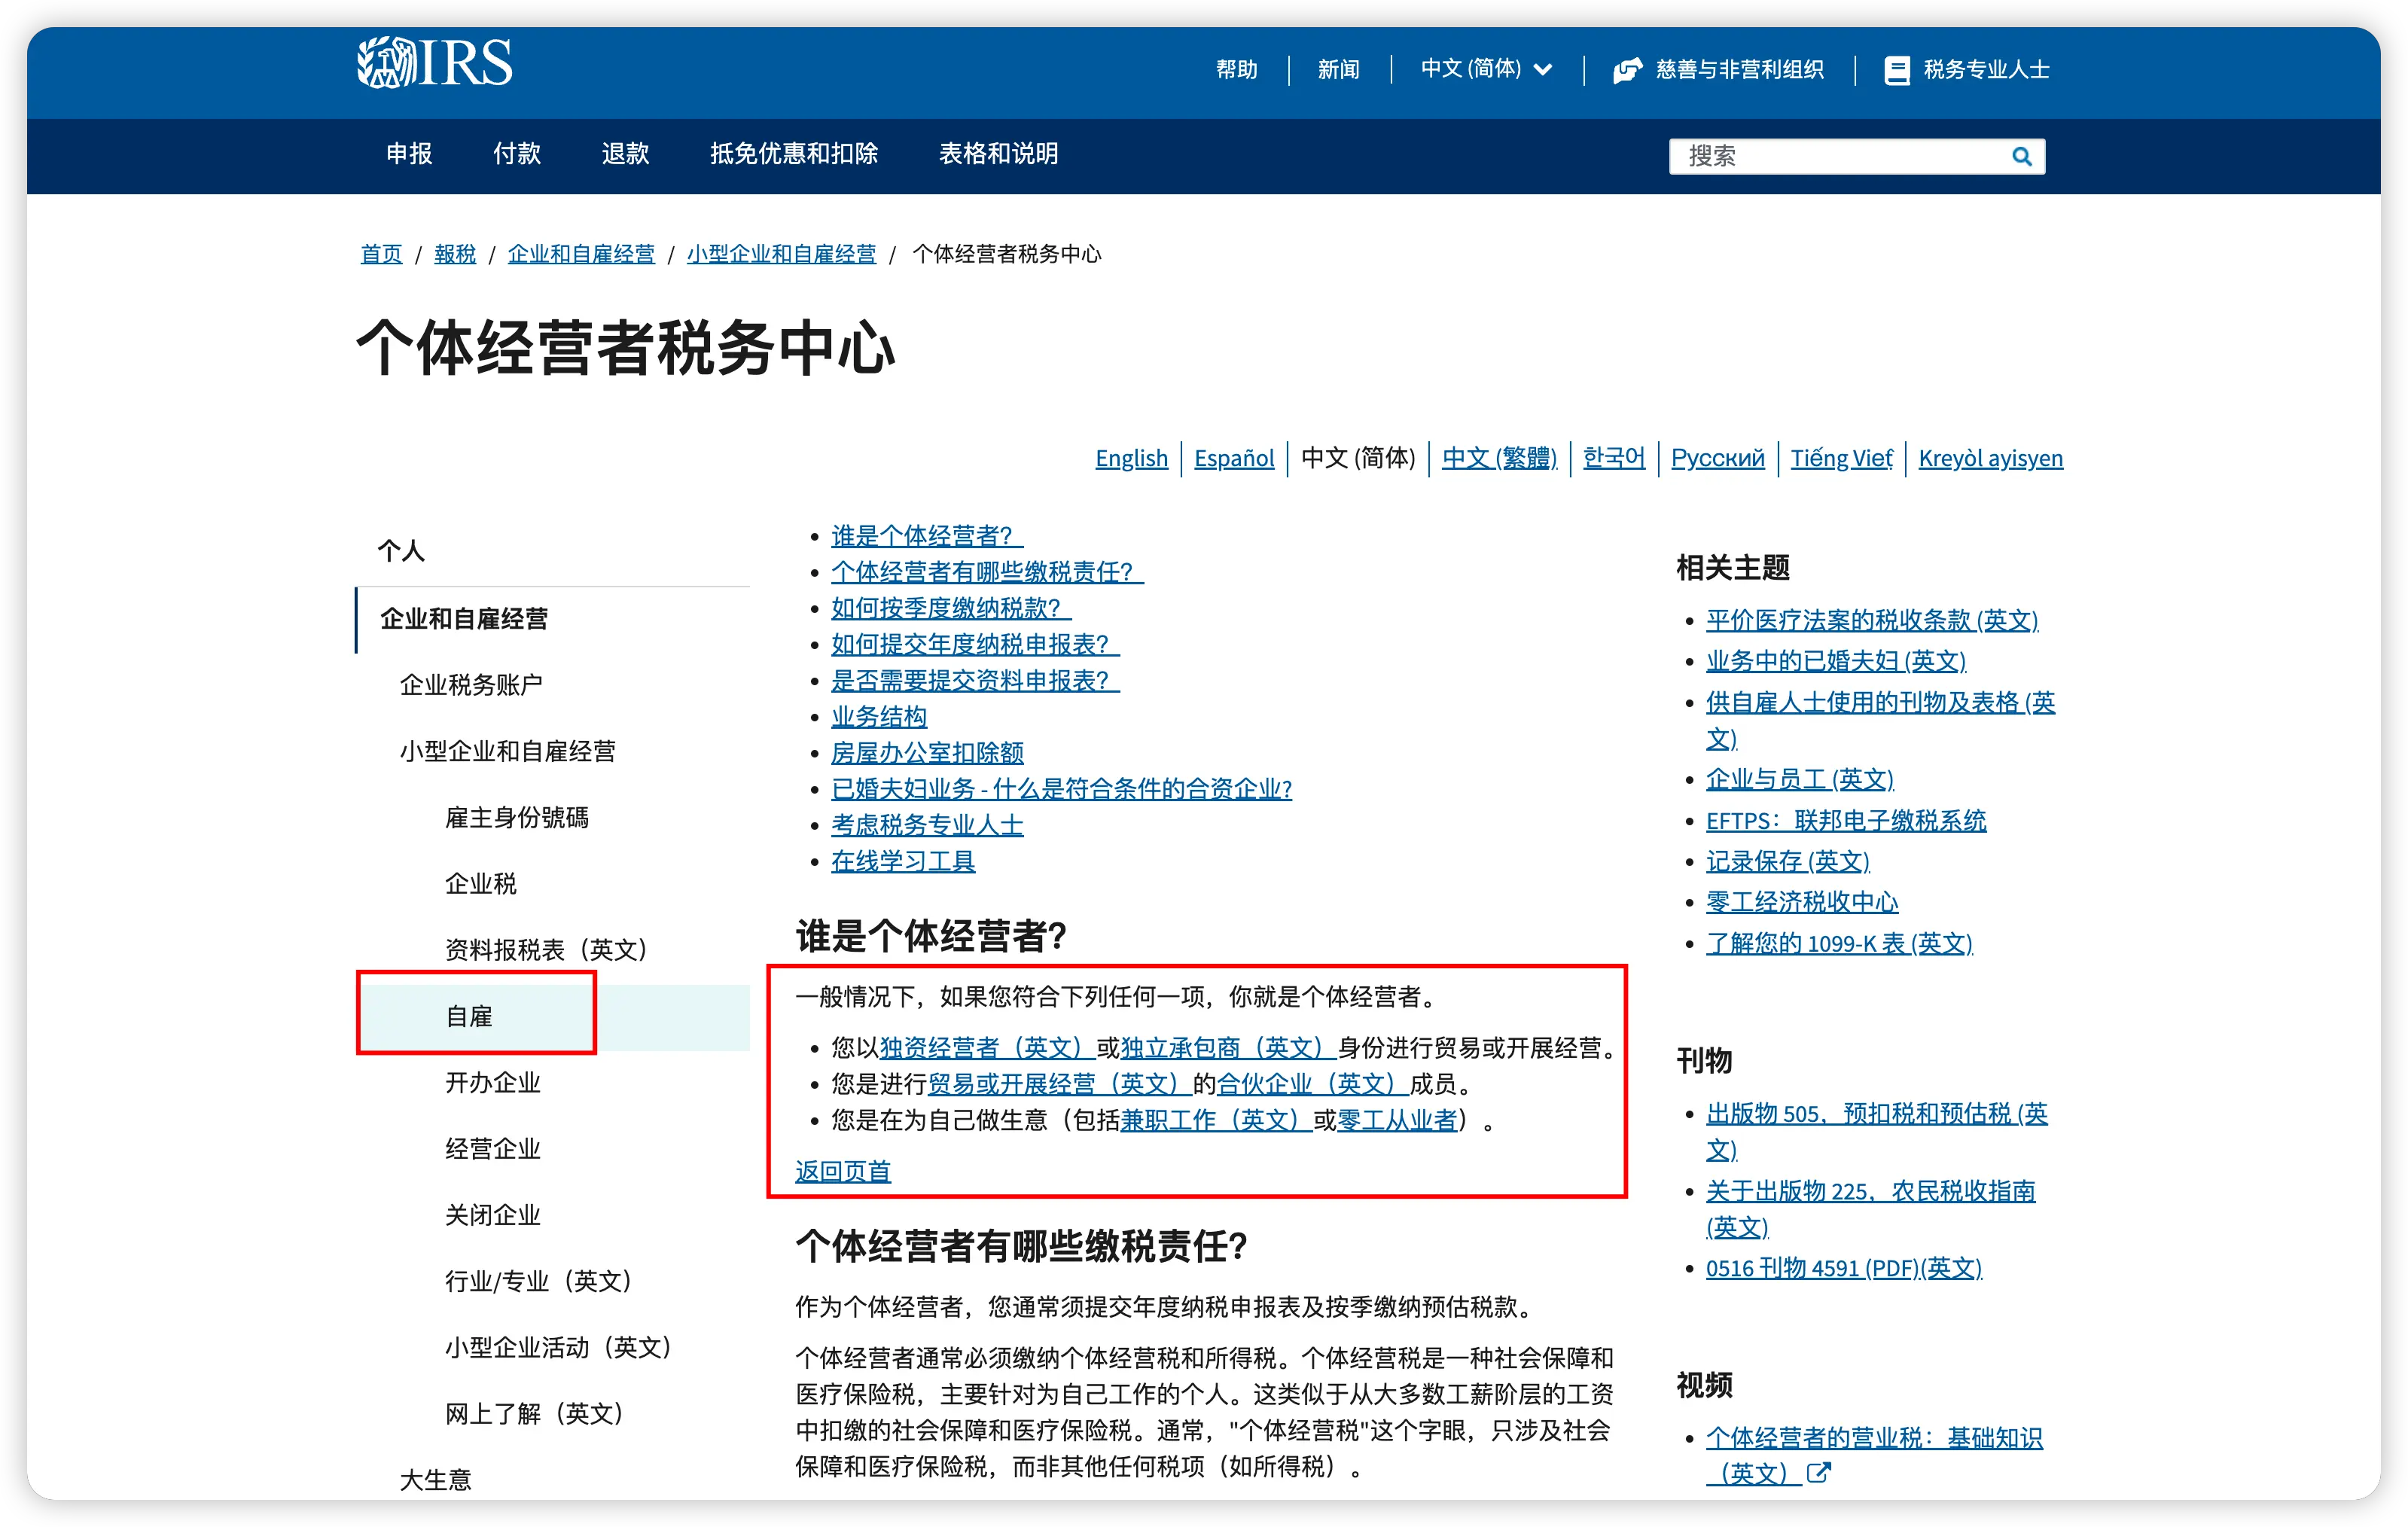2408x1527 pixels.
Task: Click 帮助 in top header
Action: tap(1236, 70)
